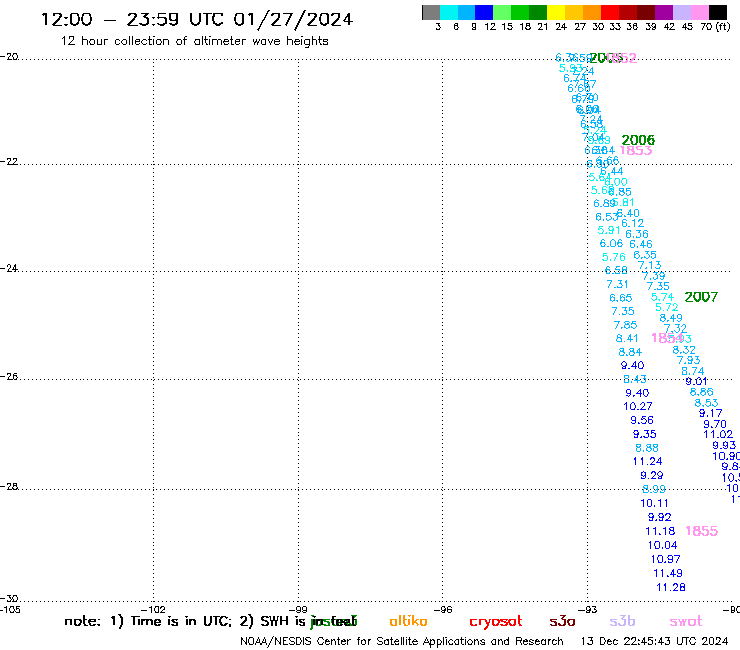Click the cyan swatch in the wave height legend

point(449,12)
